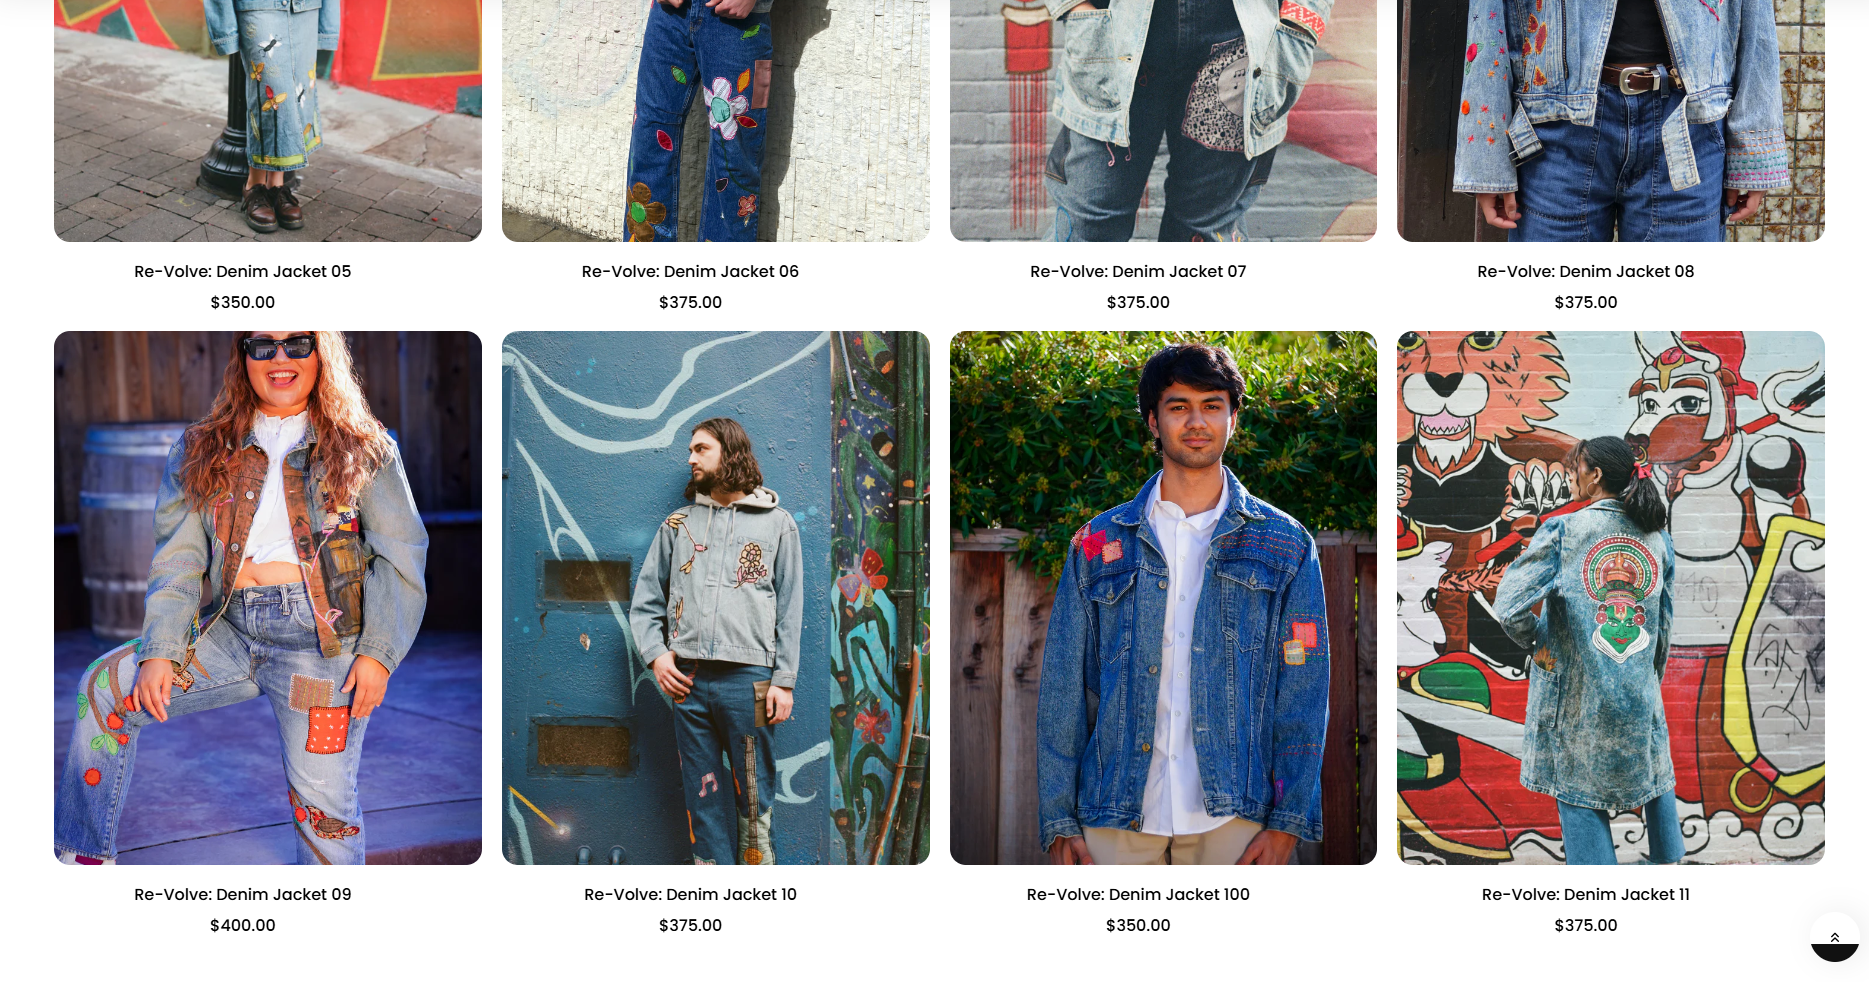Click the Re-Volve: Denim Jacket 09 title
The height and width of the screenshot is (982, 1869).
click(243, 894)
